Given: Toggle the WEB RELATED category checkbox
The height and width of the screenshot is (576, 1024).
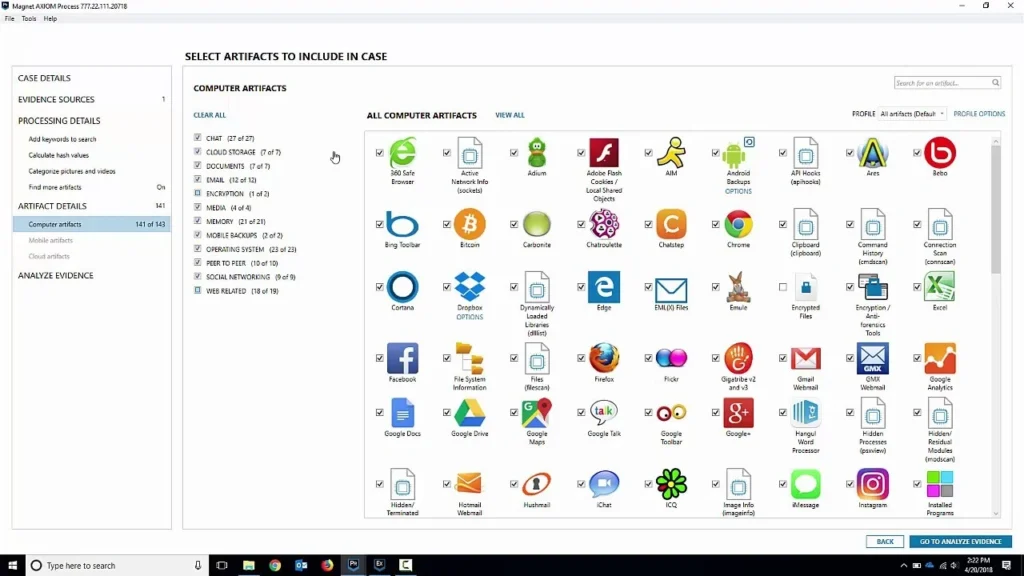Looking at the screenshot, I should 197,290.
